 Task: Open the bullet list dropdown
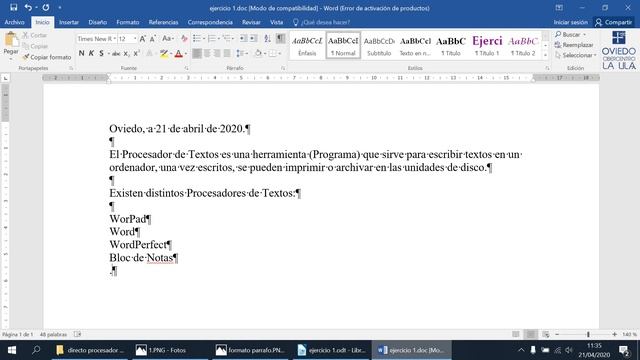(204, 39)
